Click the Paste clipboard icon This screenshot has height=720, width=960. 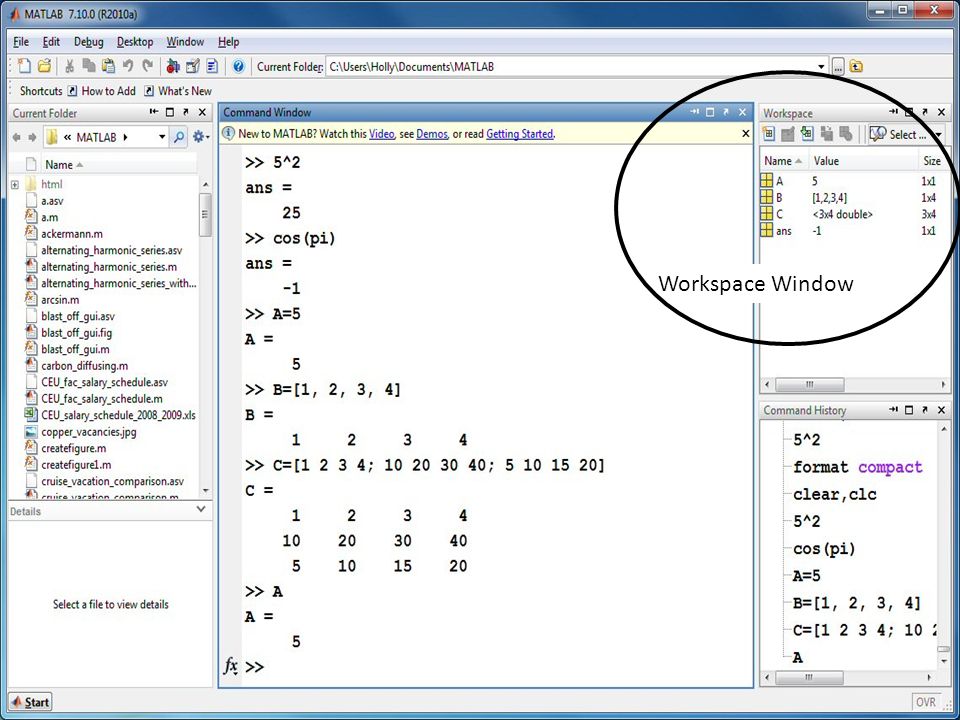tap(108, 66)
